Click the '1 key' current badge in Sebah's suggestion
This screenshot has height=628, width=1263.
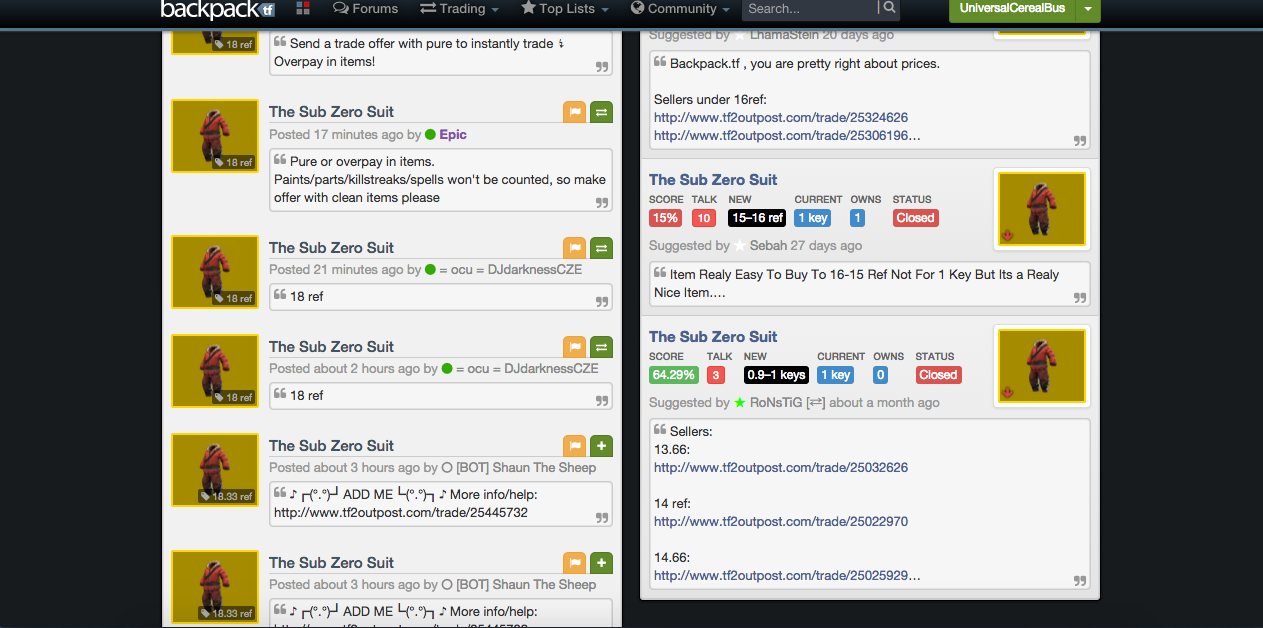point(813,218)
